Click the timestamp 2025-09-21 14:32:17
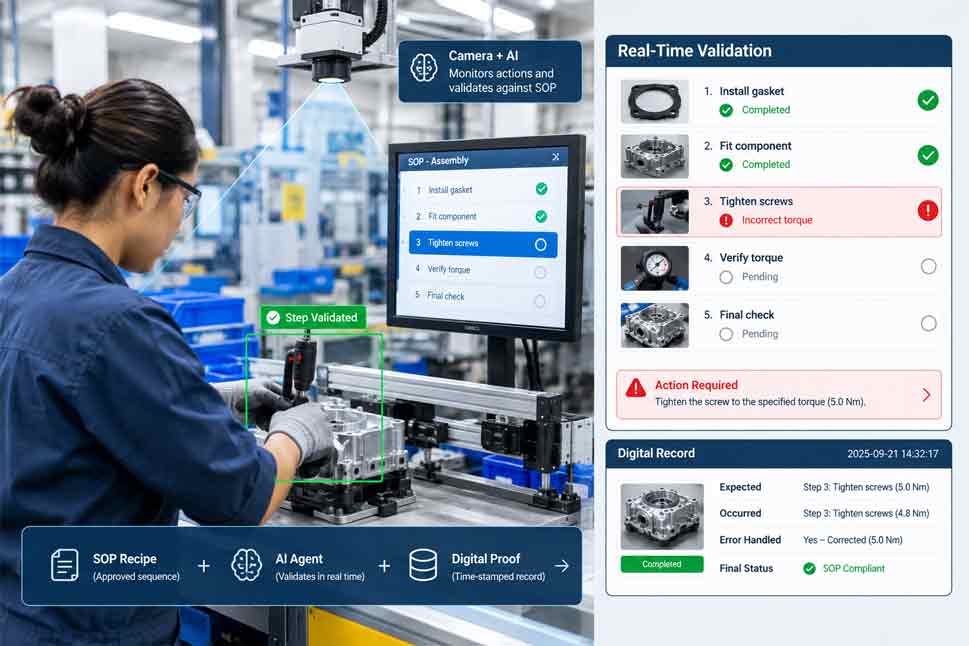969x646 pixels. (x=892, y=454)
